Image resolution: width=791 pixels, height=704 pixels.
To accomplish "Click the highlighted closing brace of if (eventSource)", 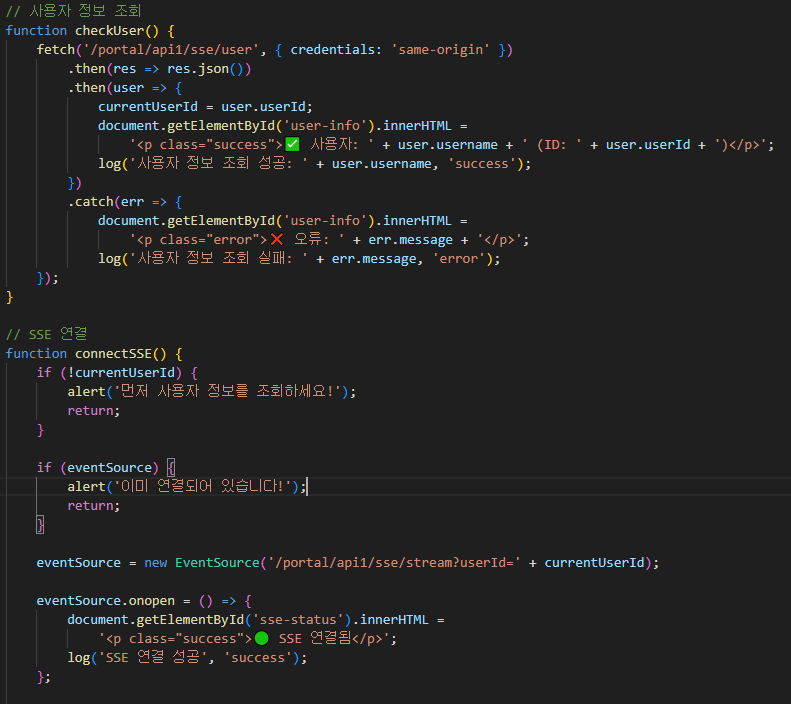I will coord(40,525).
